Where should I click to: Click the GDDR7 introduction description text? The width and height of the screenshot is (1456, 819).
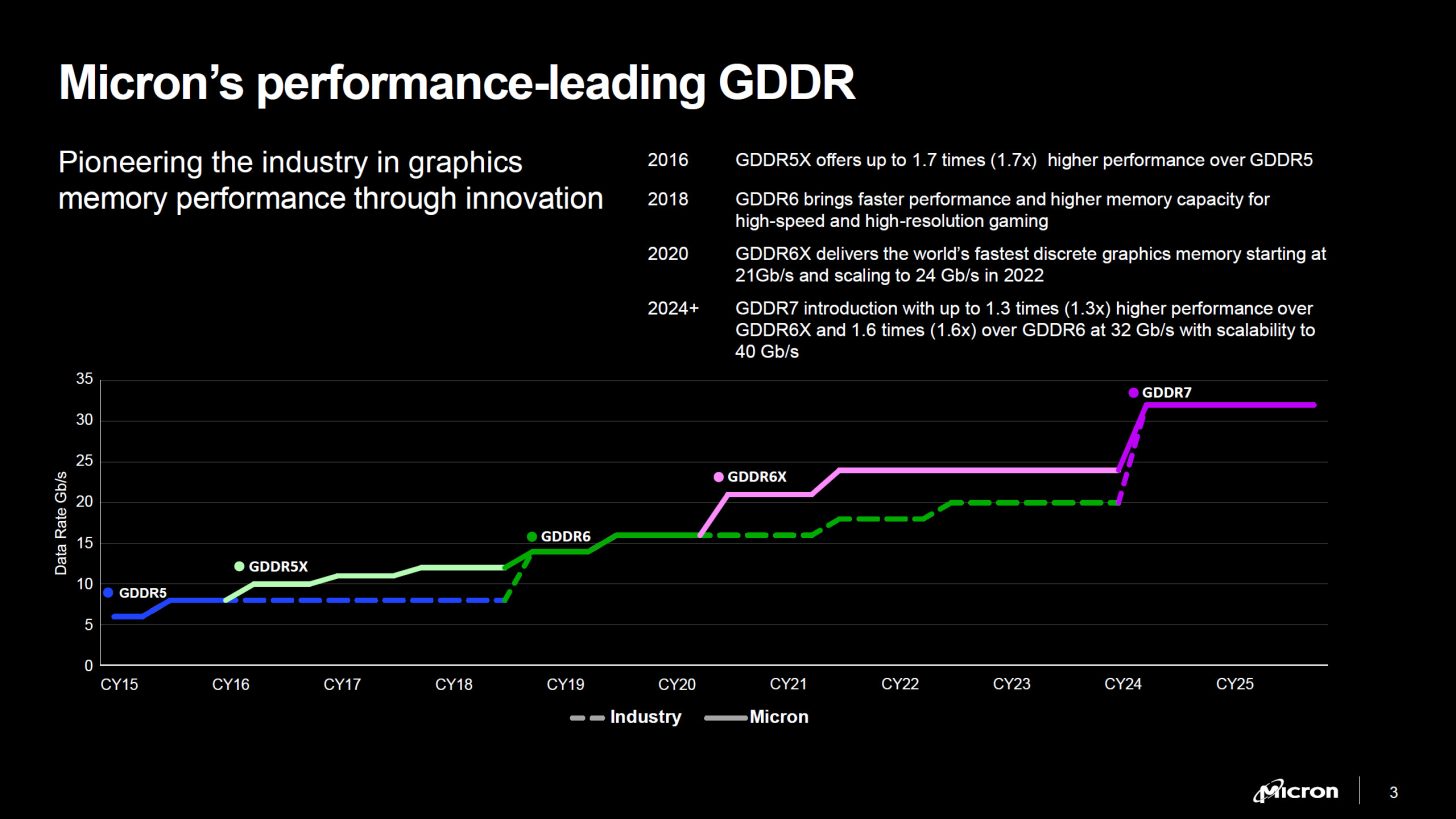tap(1025, 331)
